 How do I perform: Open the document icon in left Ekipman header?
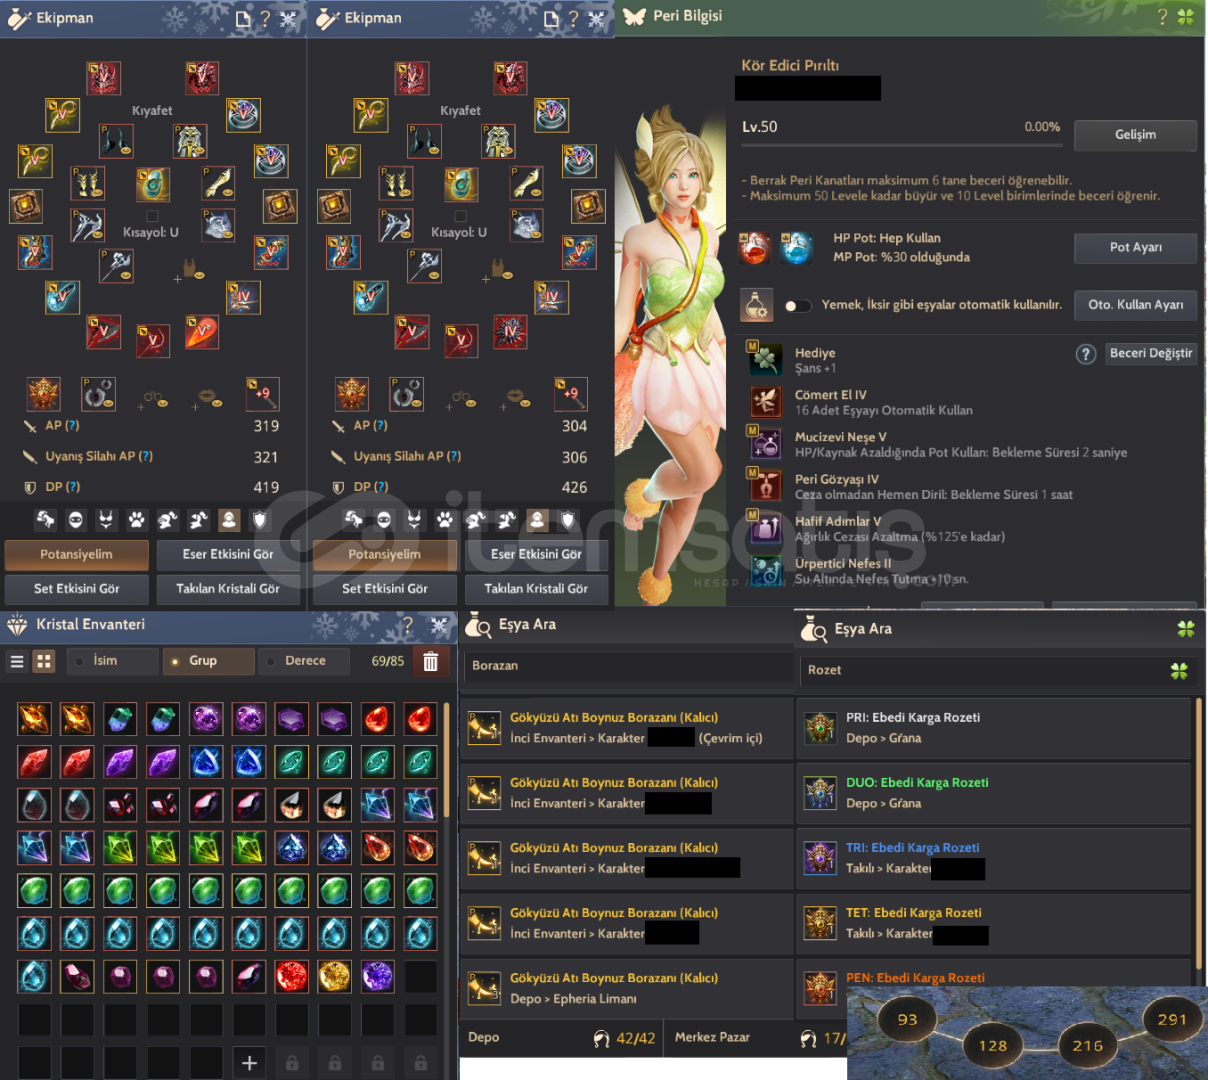(243, 18)
